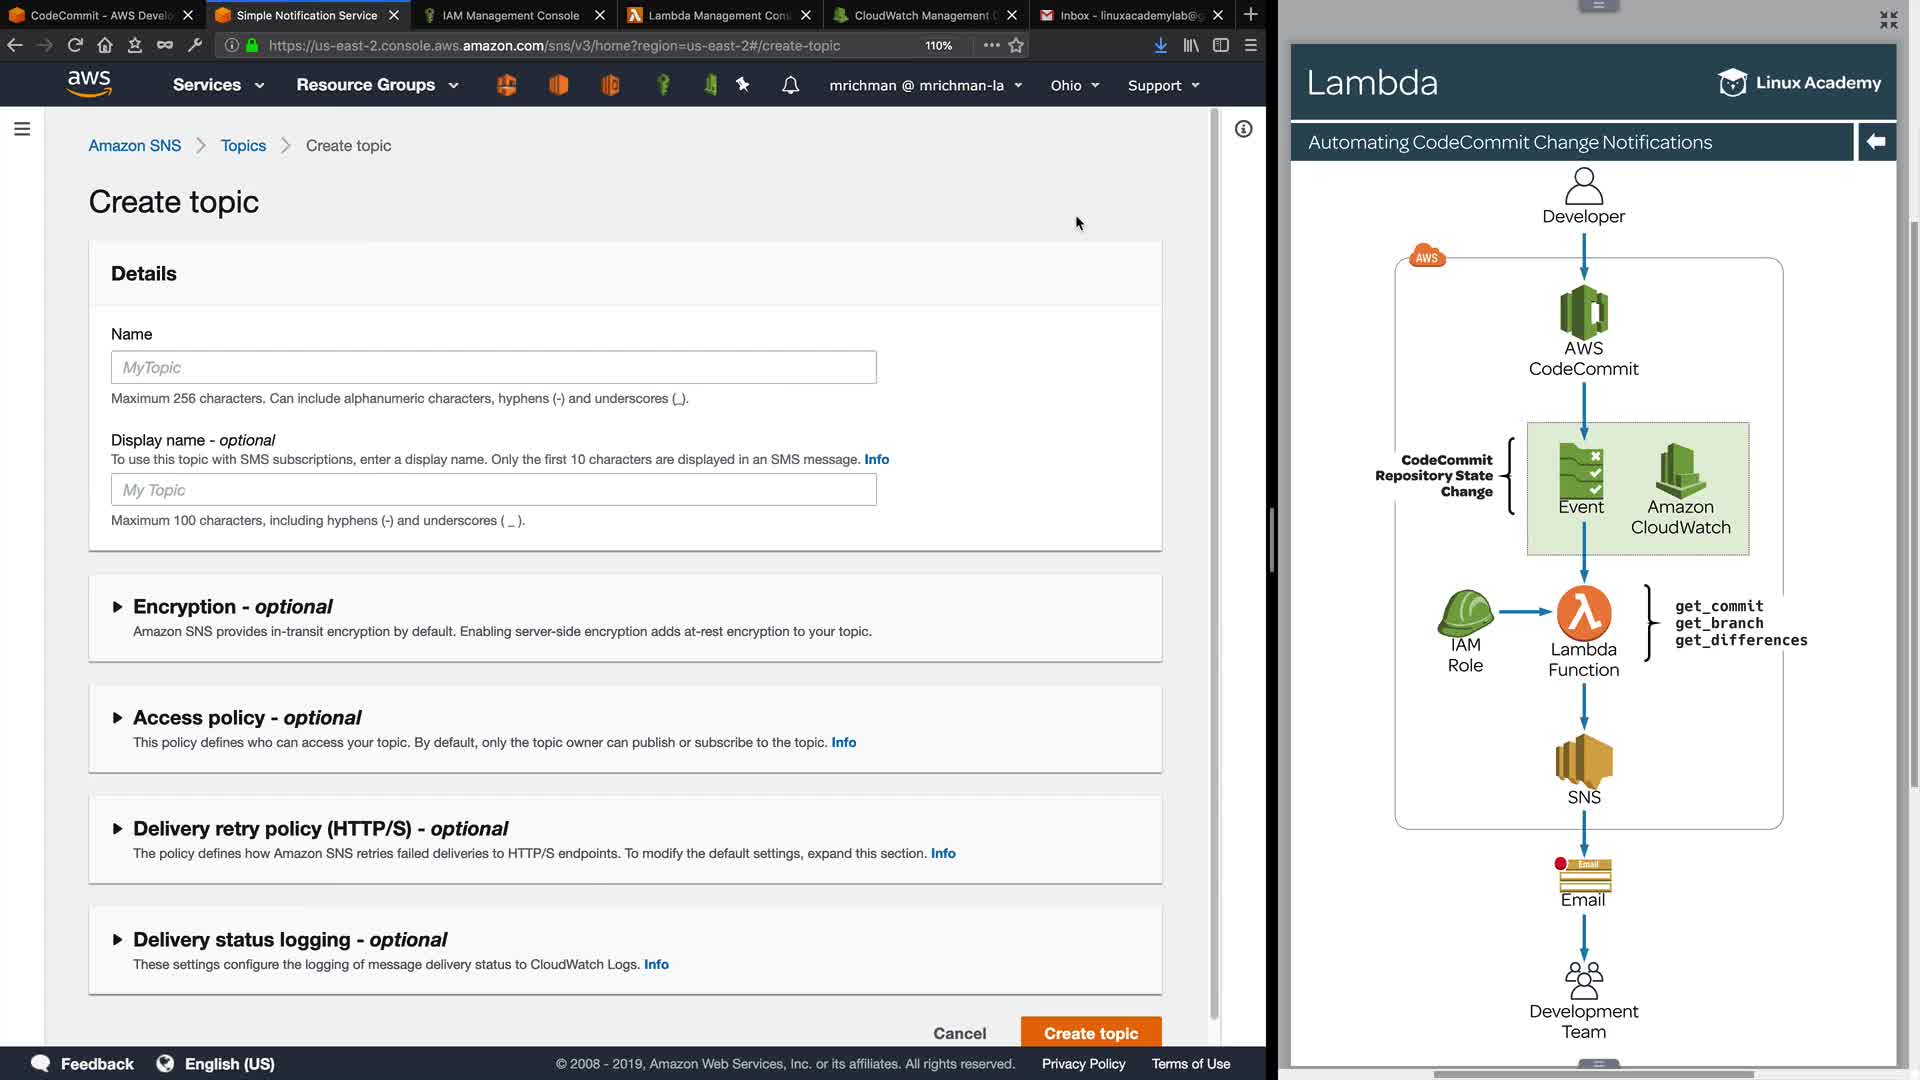Click the back arrow on Lambda slide
The image size is (1920, 1080).
tap(1876, 142)
